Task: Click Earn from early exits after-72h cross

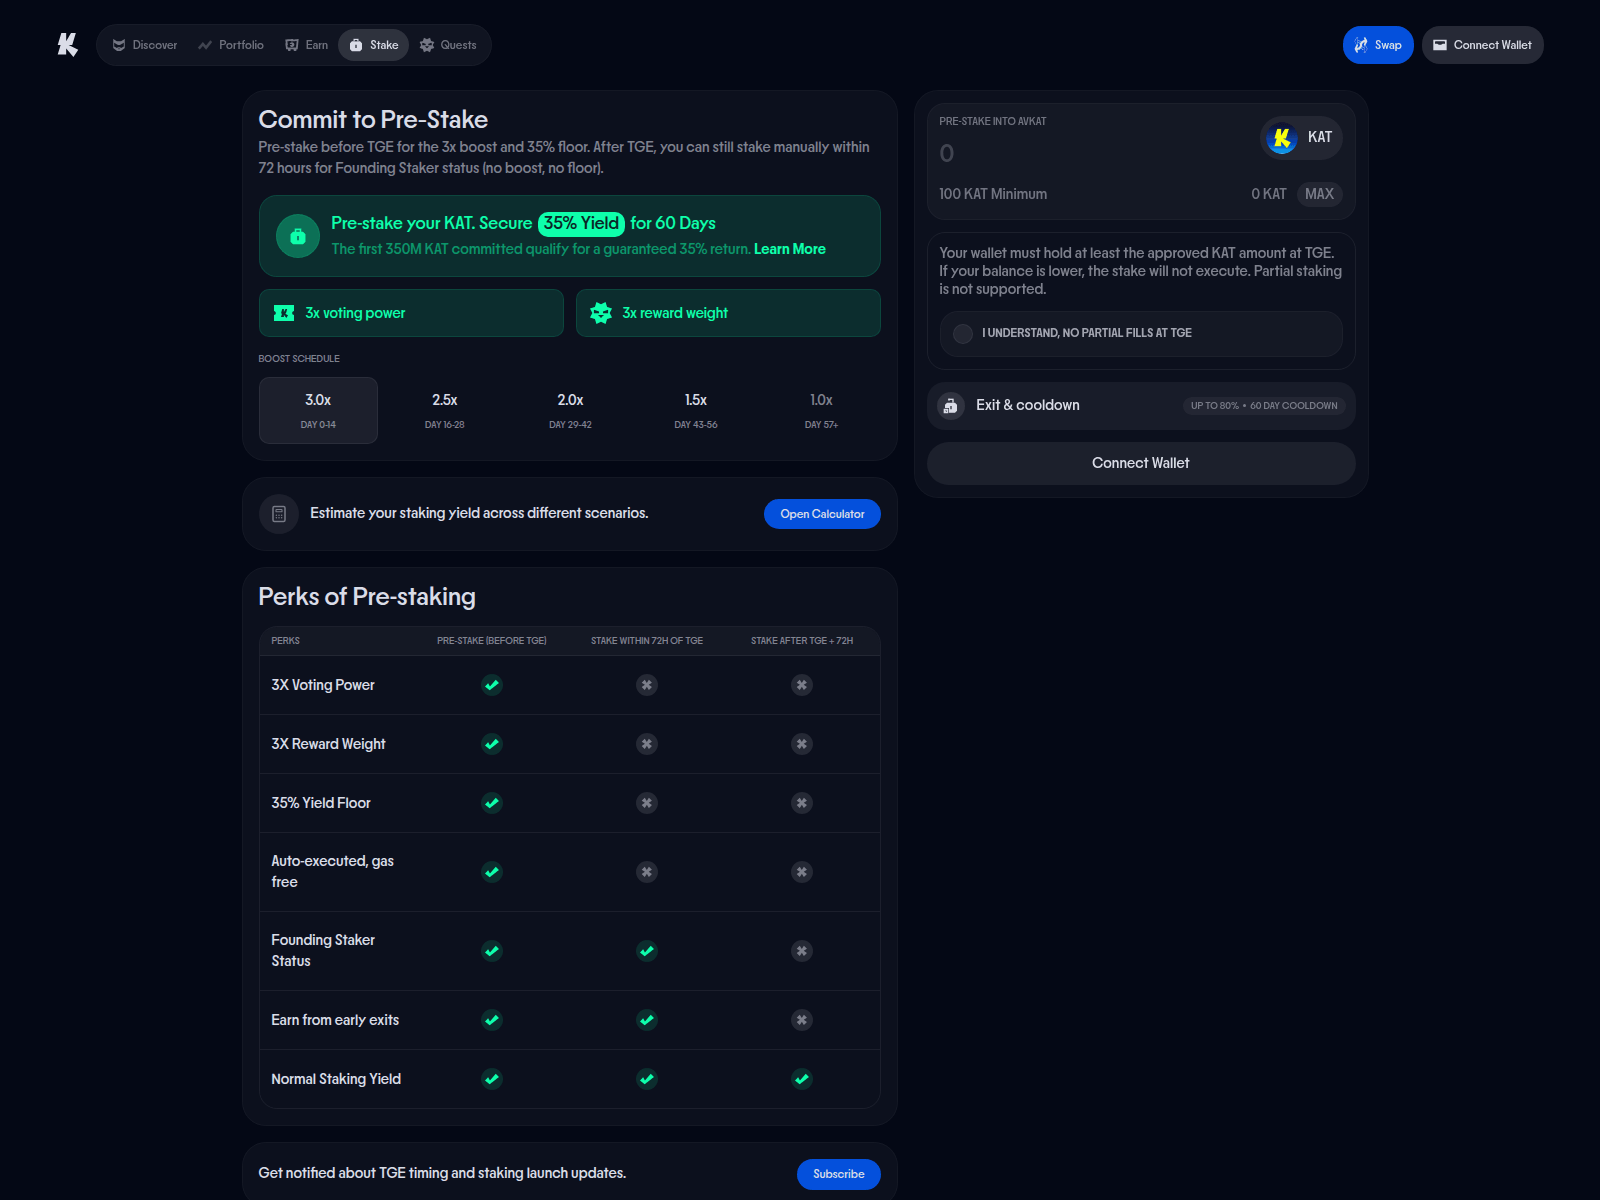Action: pos(802,1020)
